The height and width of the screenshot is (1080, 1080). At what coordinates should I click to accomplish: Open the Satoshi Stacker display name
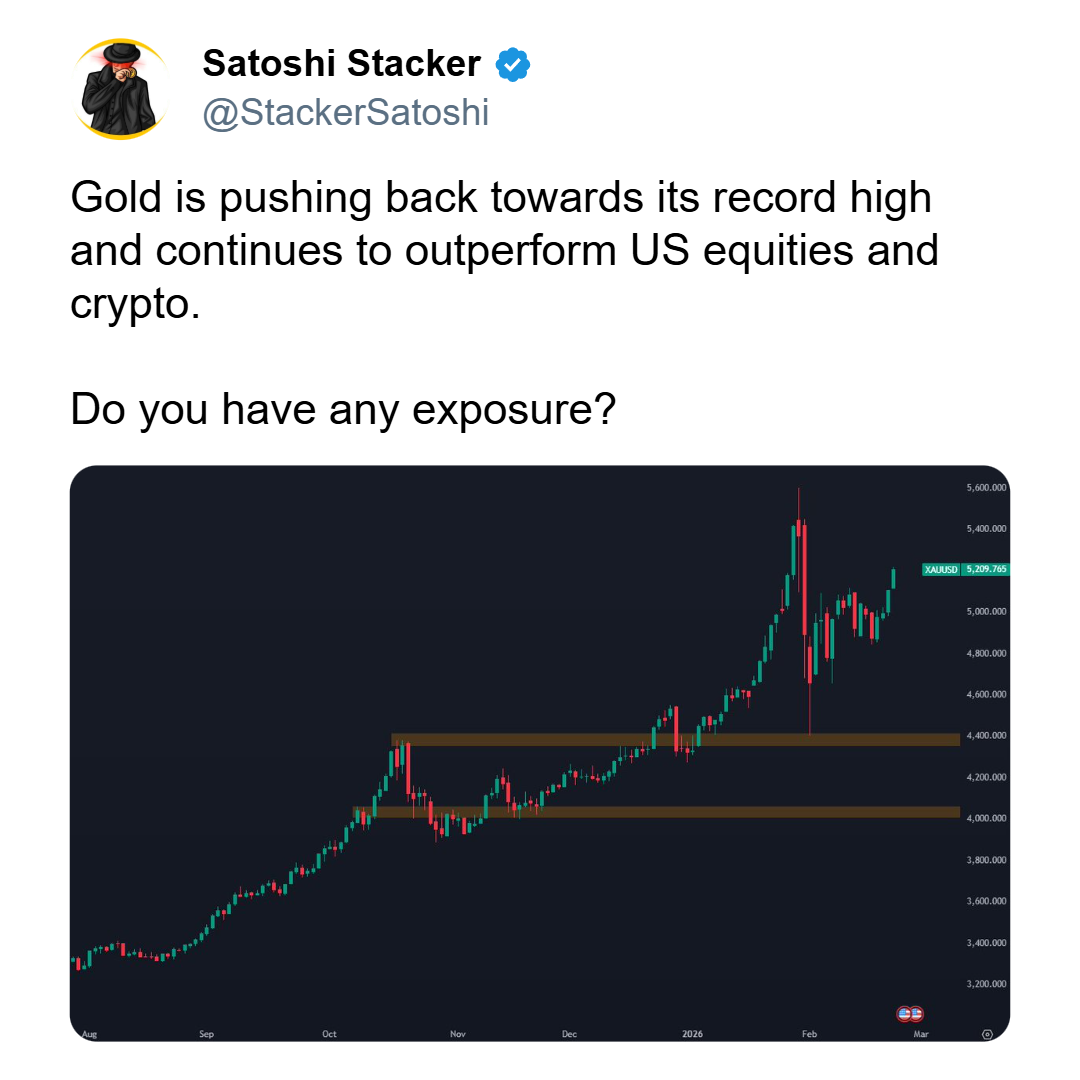pyautogui.click(x=341, y=65)
